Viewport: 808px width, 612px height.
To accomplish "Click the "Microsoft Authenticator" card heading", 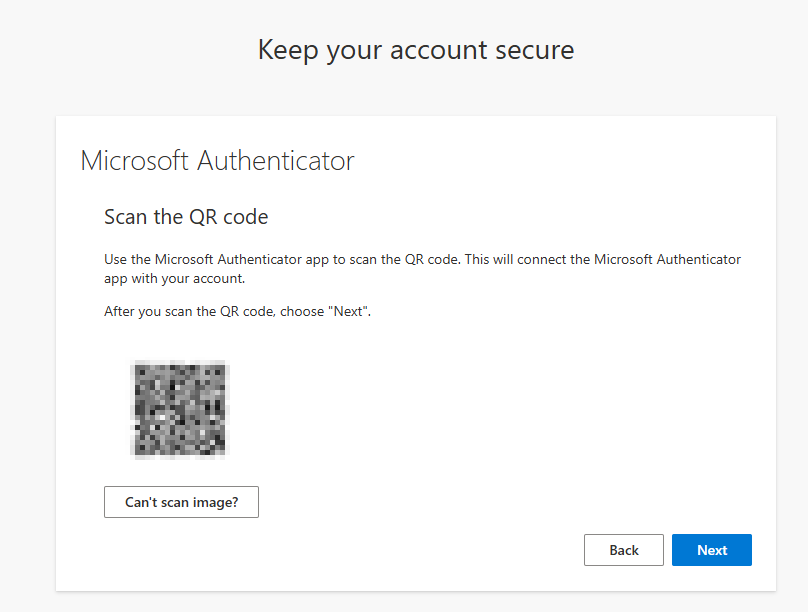I will [217, 161].
